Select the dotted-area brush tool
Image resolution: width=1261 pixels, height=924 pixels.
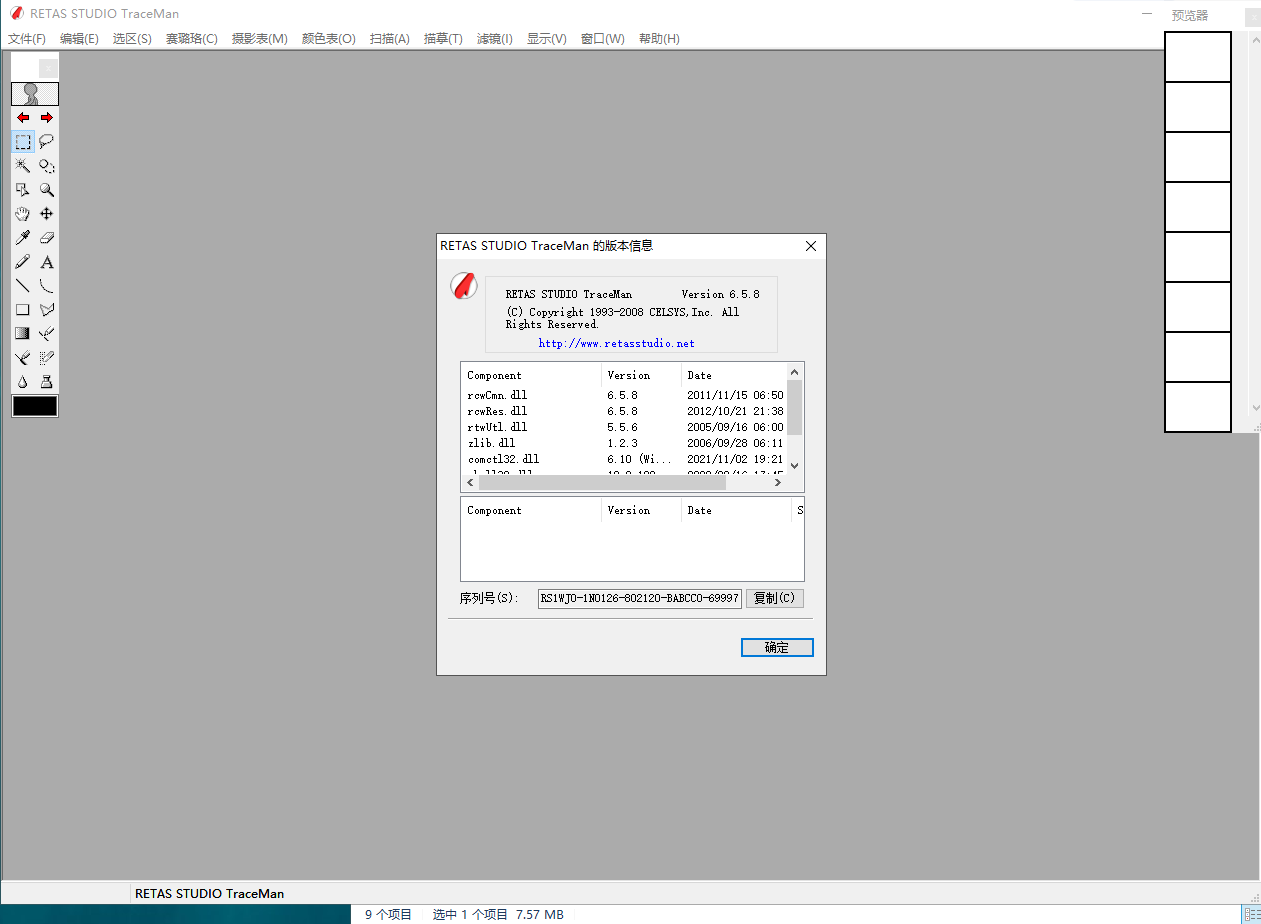(x=47, y=358)
